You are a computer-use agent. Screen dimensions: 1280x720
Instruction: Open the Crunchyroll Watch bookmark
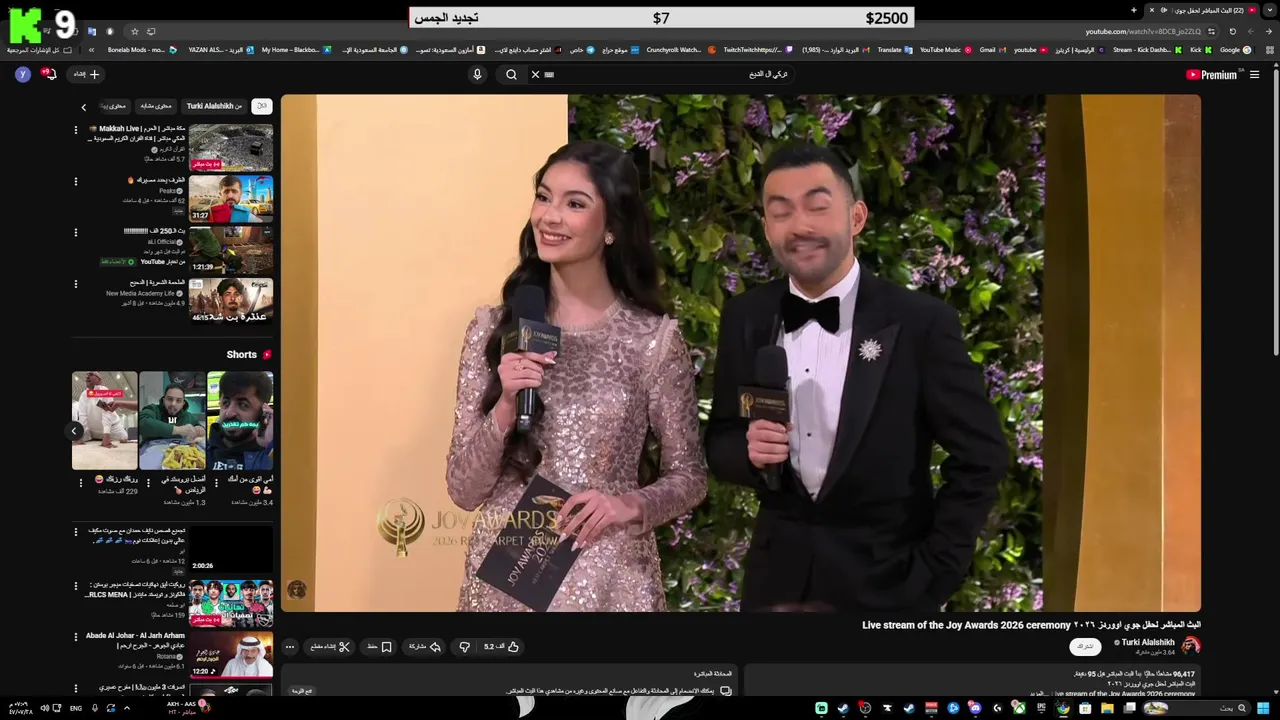(x=679, y=49)
